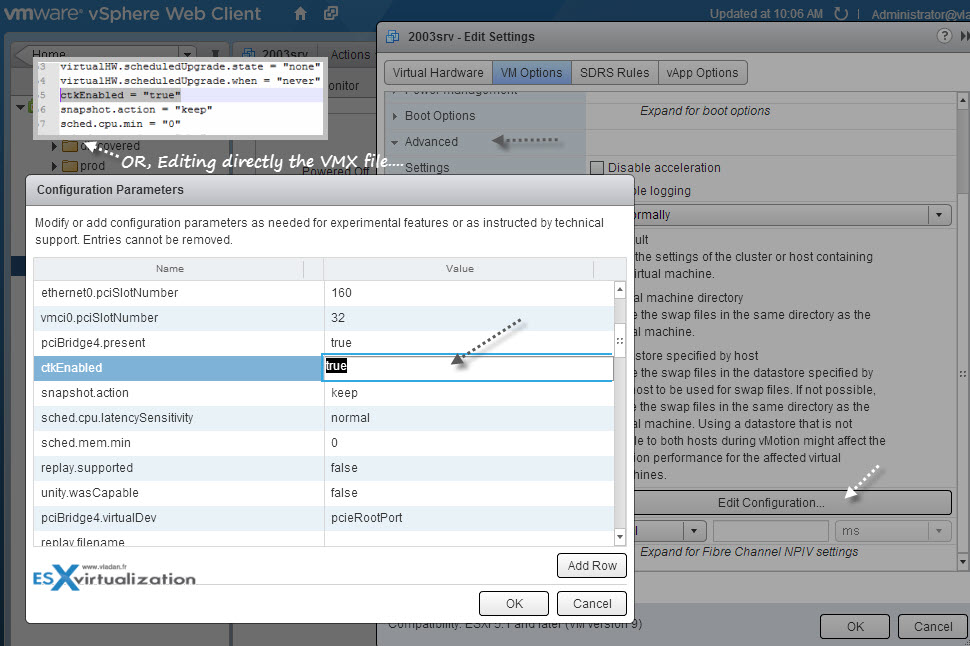Select the sched.mem.min parameter
Viewport: 970px width, 646px height.
[x=86, y=443]
